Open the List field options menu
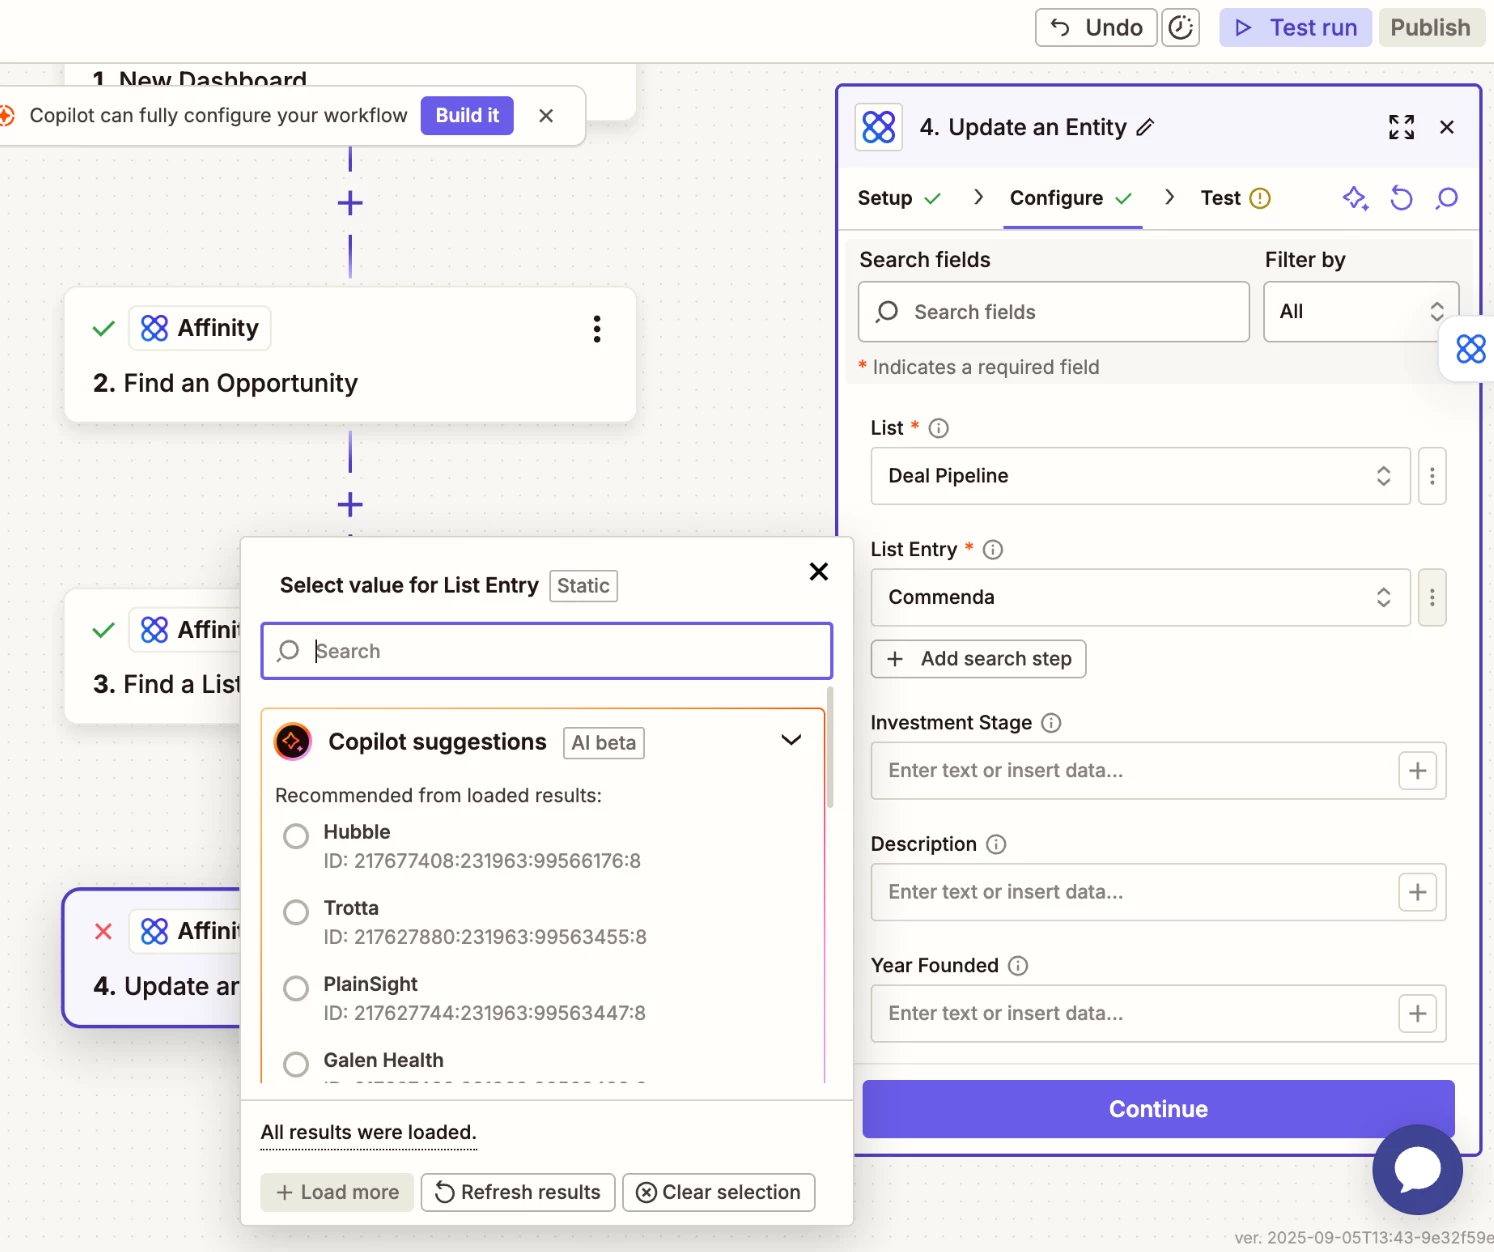Screen dimensions: 1494x1252 pyautogui.click(x=1432, y=476)
